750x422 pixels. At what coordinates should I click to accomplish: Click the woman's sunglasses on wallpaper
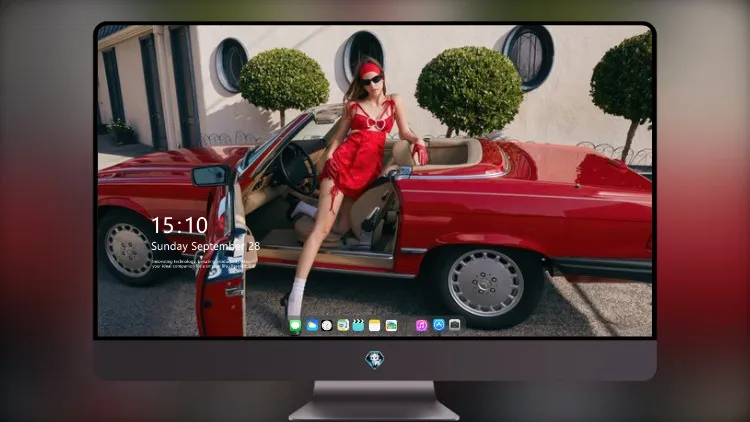pyautogui.click(x=372, y=80)
